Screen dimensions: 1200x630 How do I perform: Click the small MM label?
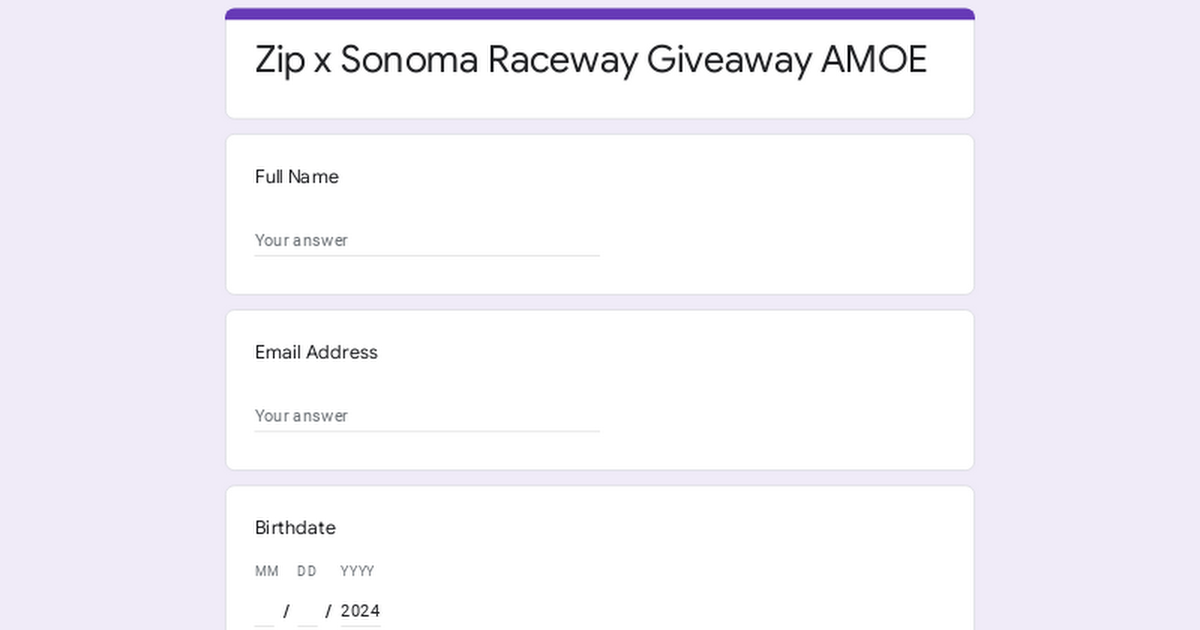click(266, 571)
